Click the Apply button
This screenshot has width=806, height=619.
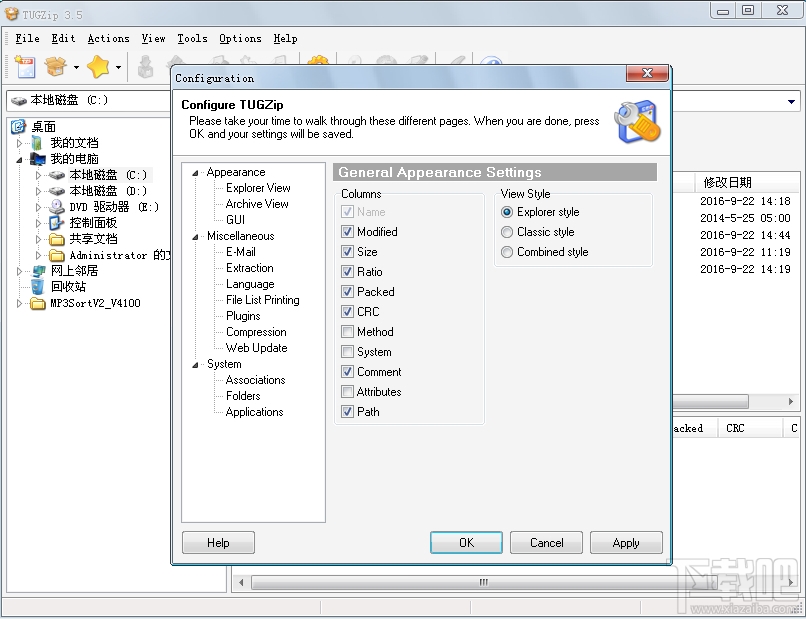tap(626, 542)
